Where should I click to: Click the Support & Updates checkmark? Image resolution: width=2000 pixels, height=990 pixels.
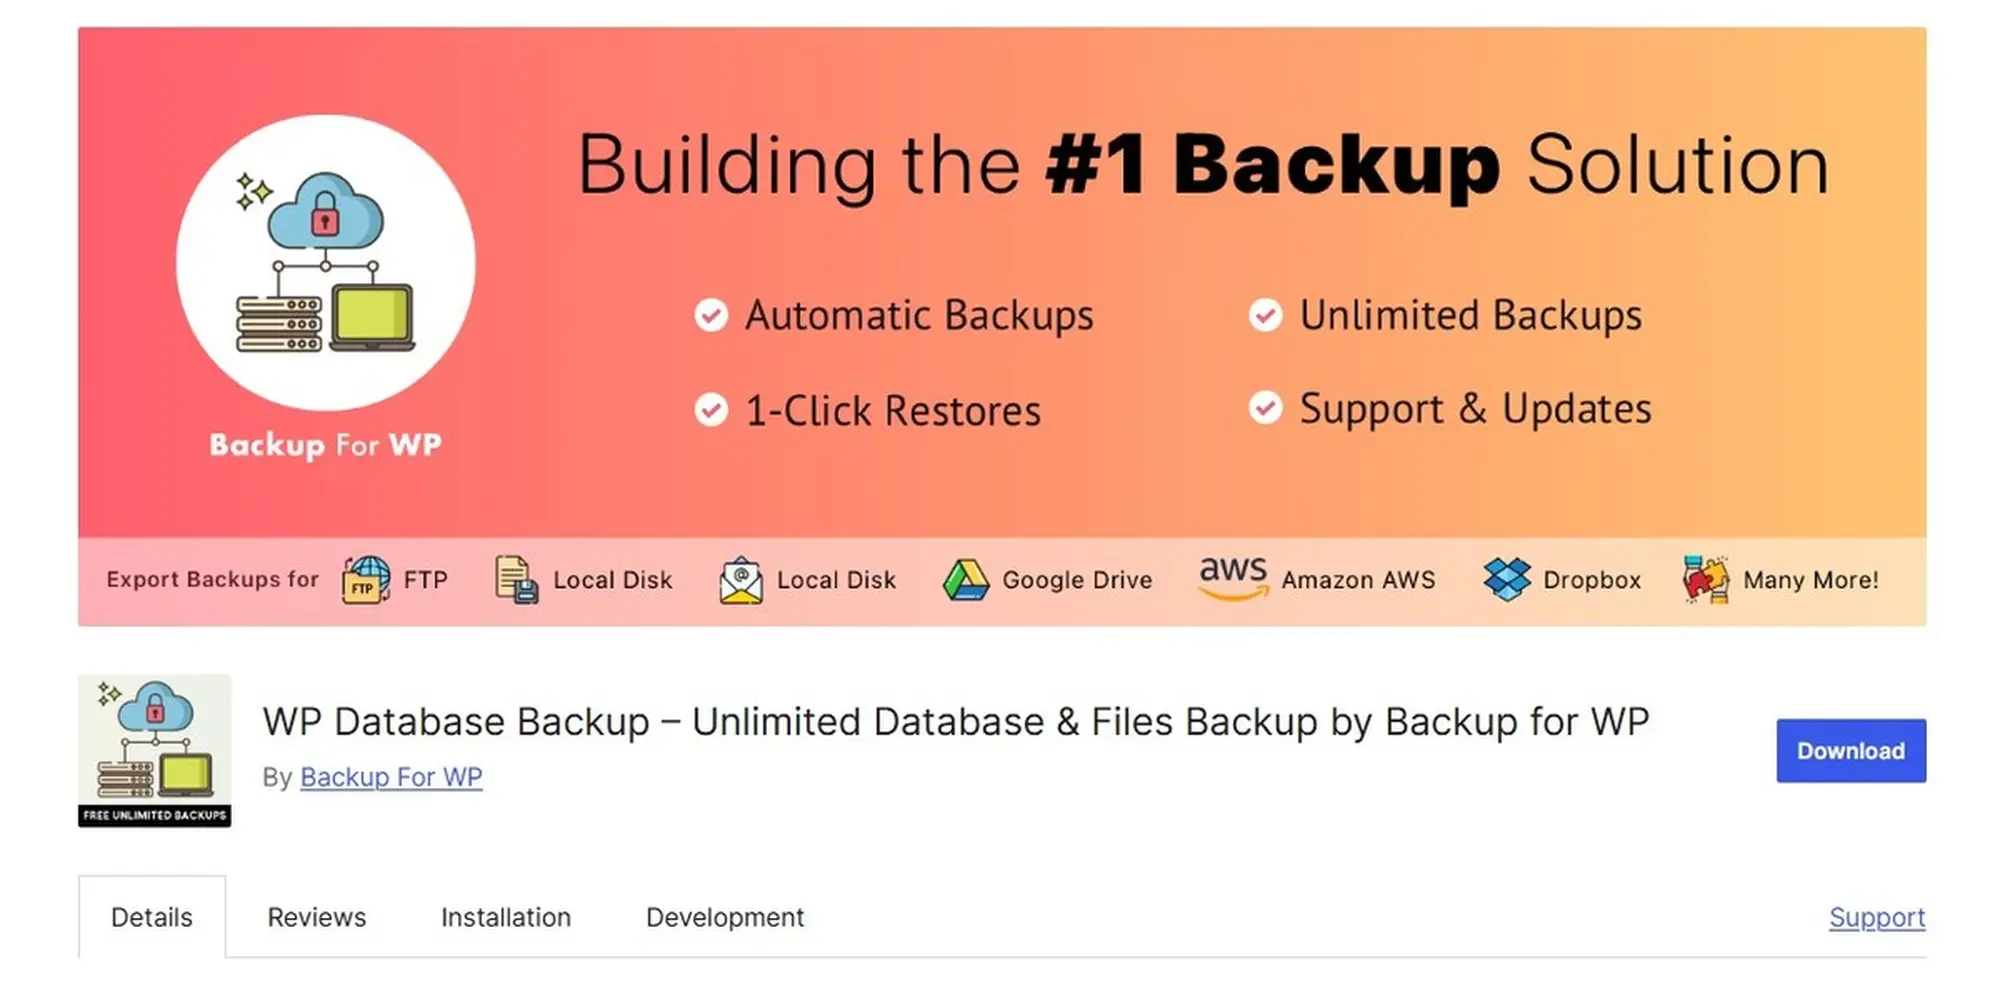coord(1265,408)
